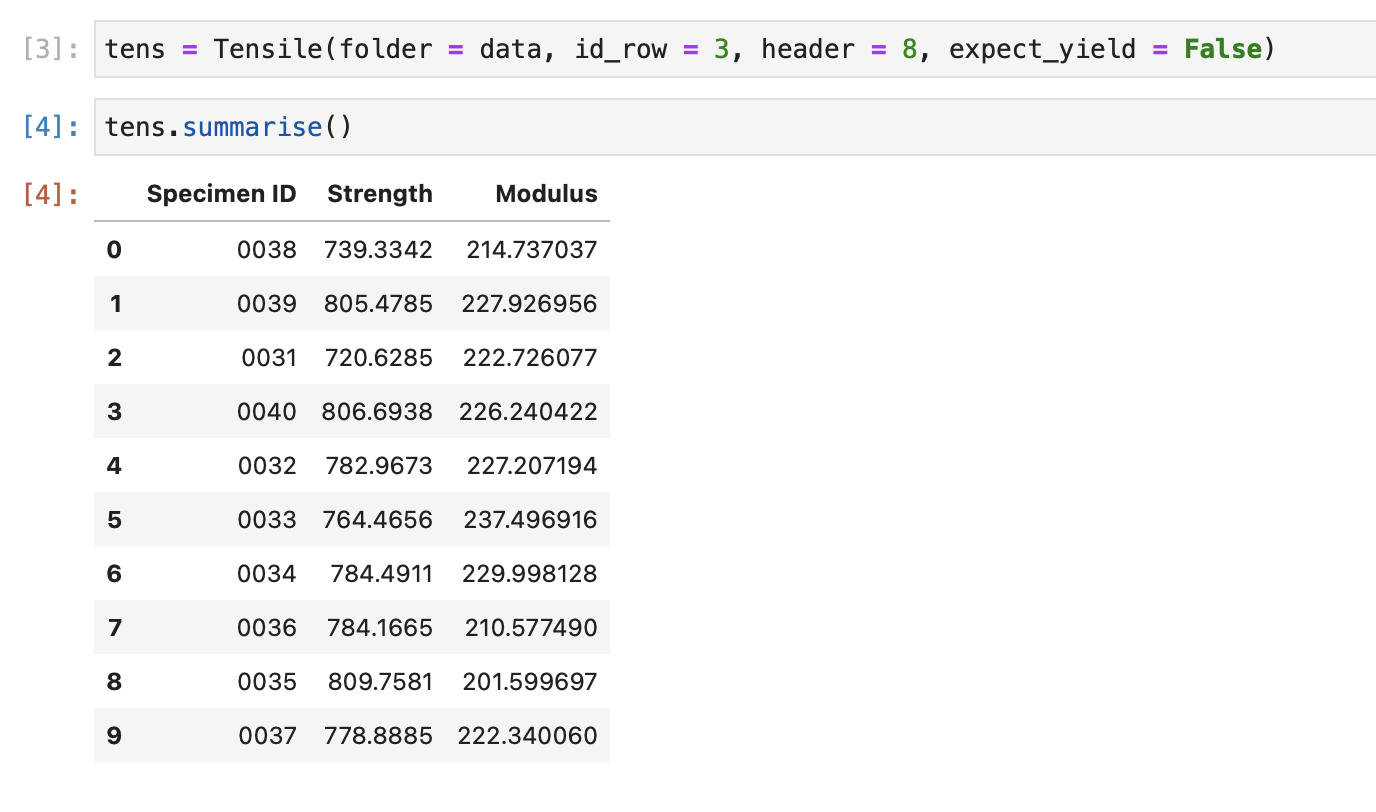Click the Modulus column header
This screenshot has height=812, width=1376.
click(x=546, y=194)
